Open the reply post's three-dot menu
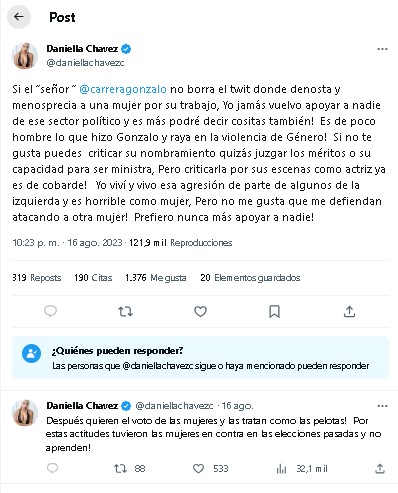This screenshot has height=493, width=398. [382, 406]
